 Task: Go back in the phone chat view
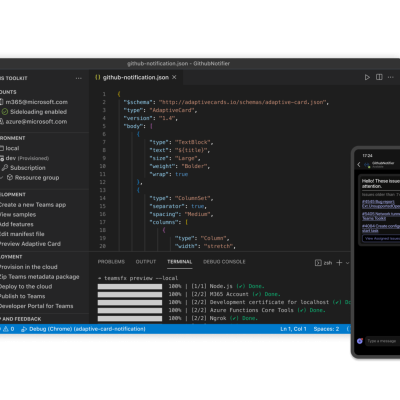click(359, 164)
